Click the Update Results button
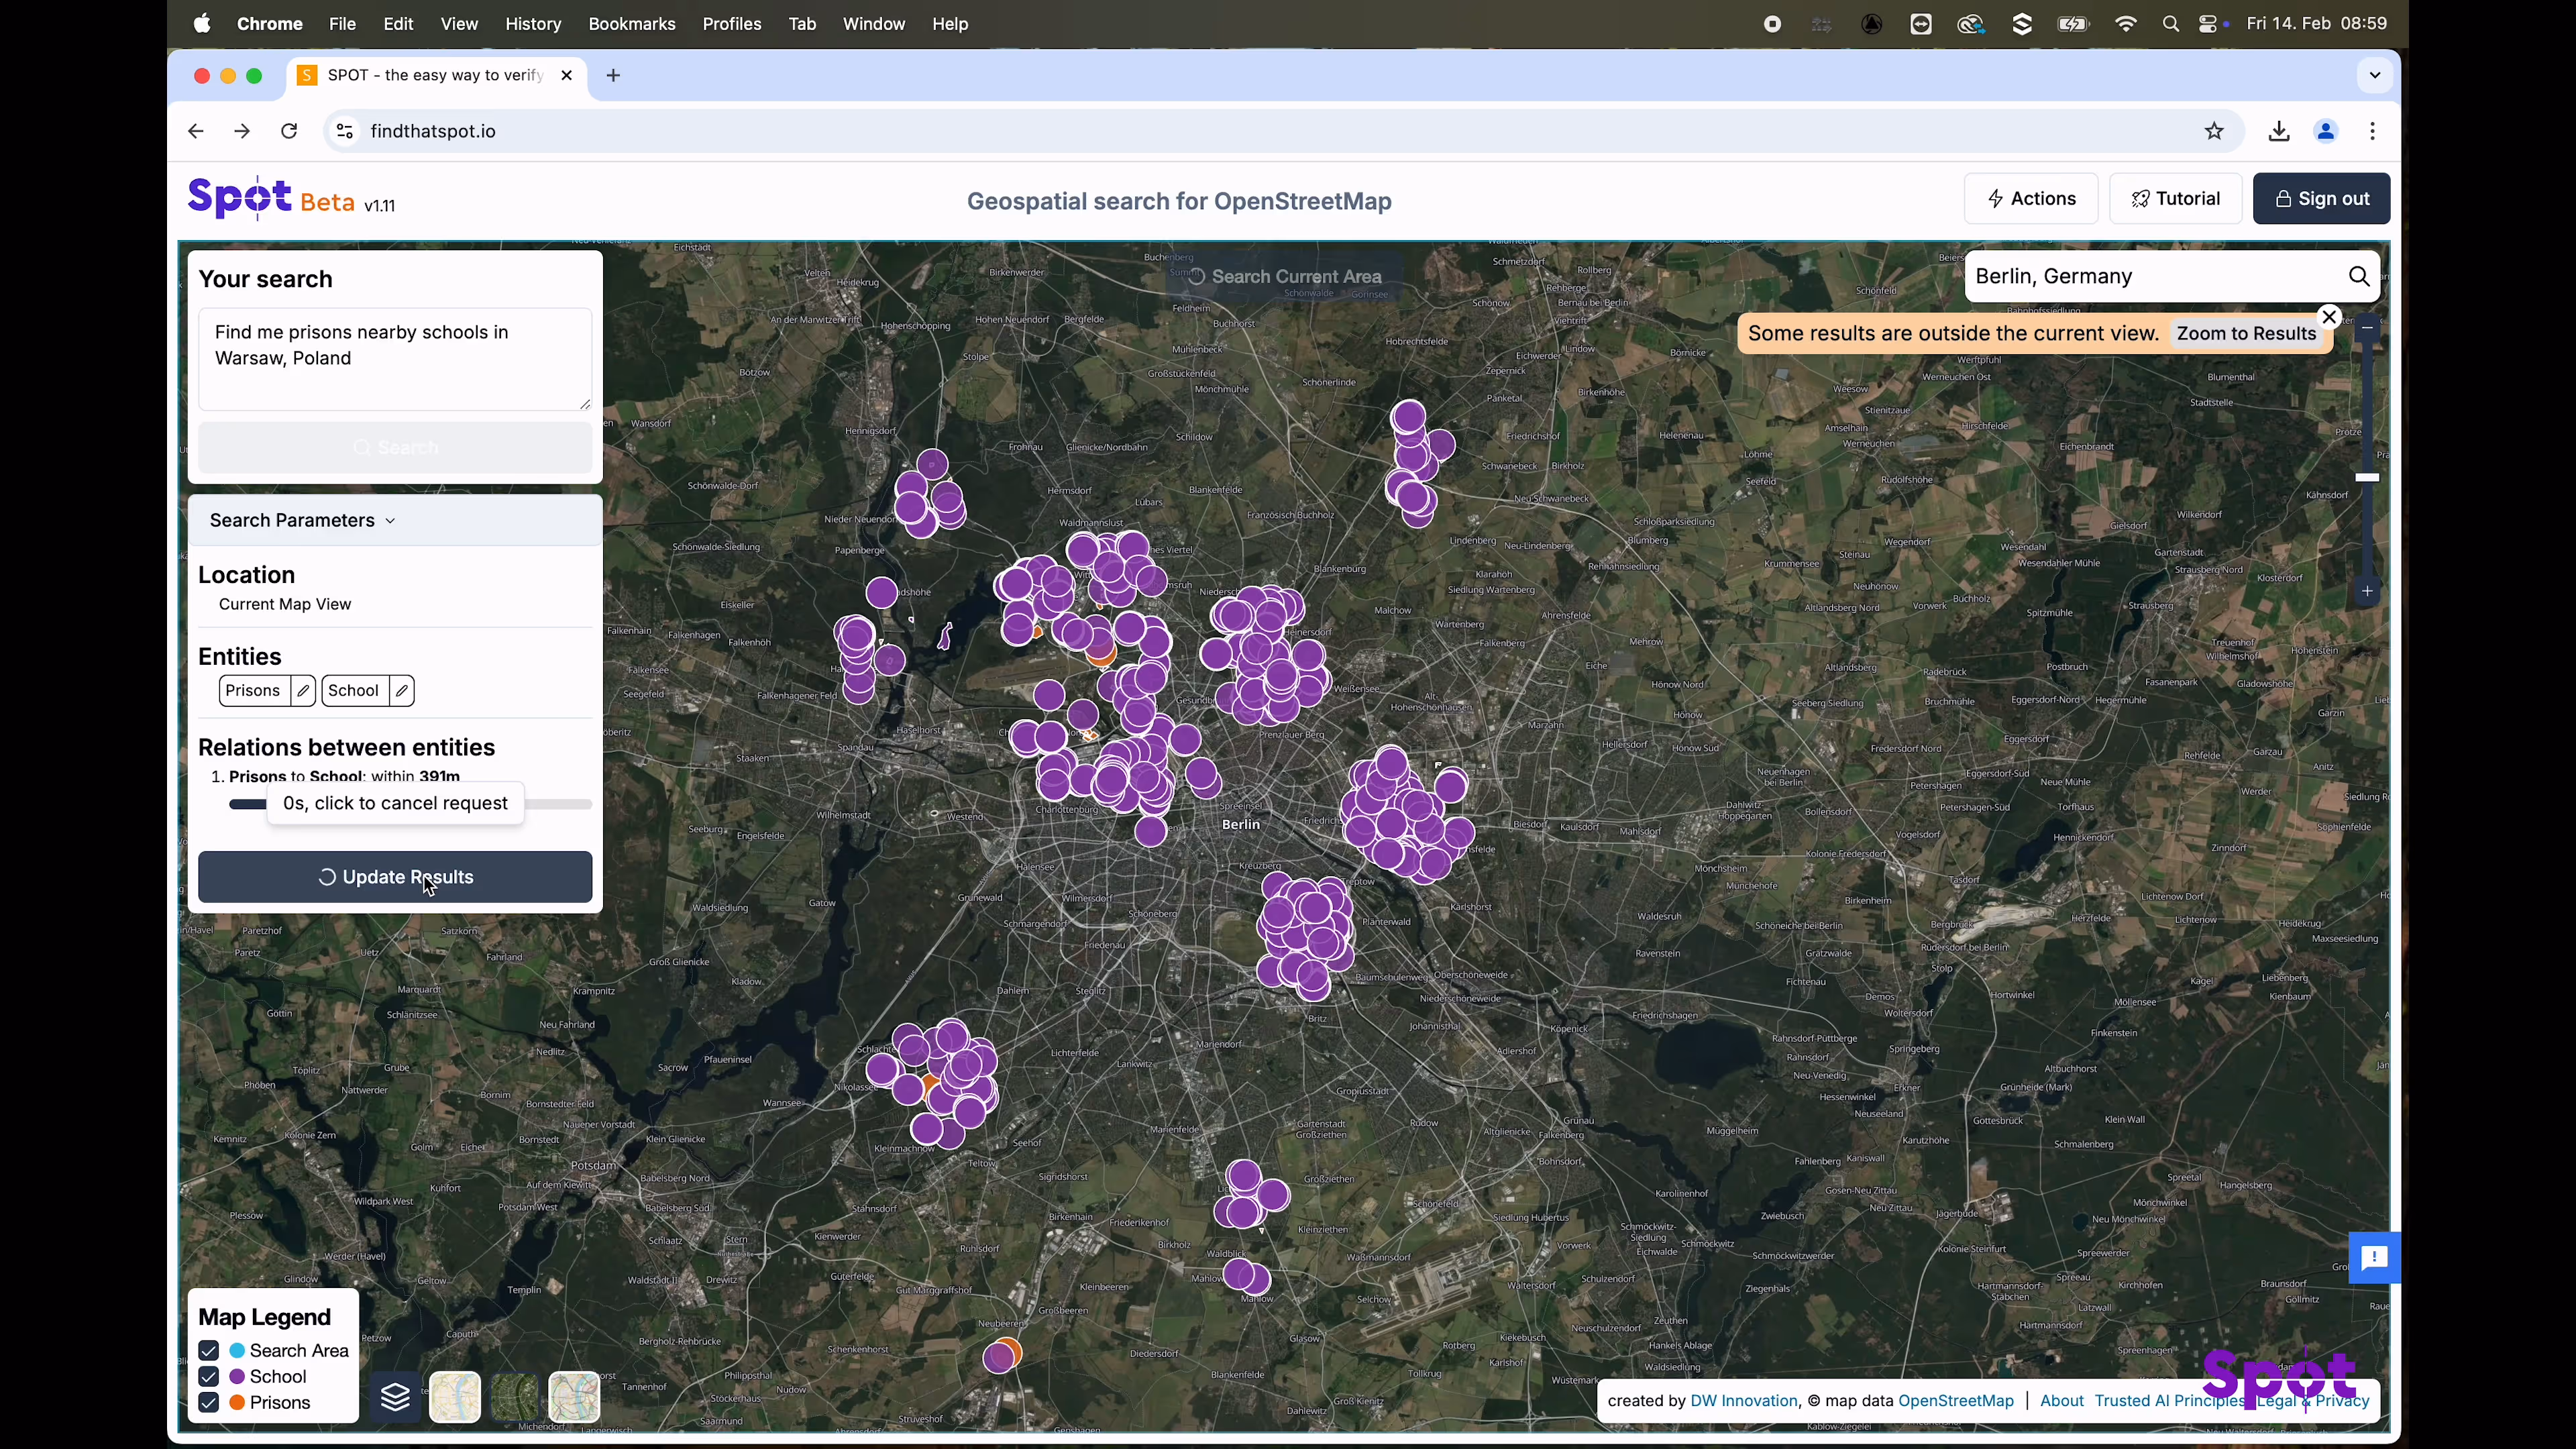2576x1449 pixels. 395,877
